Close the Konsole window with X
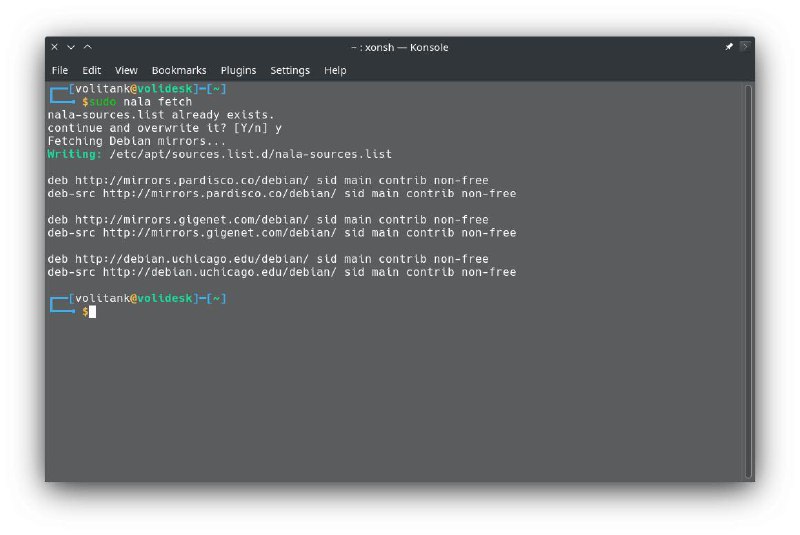Screen dimensions: 800x535 pos(55,47)
